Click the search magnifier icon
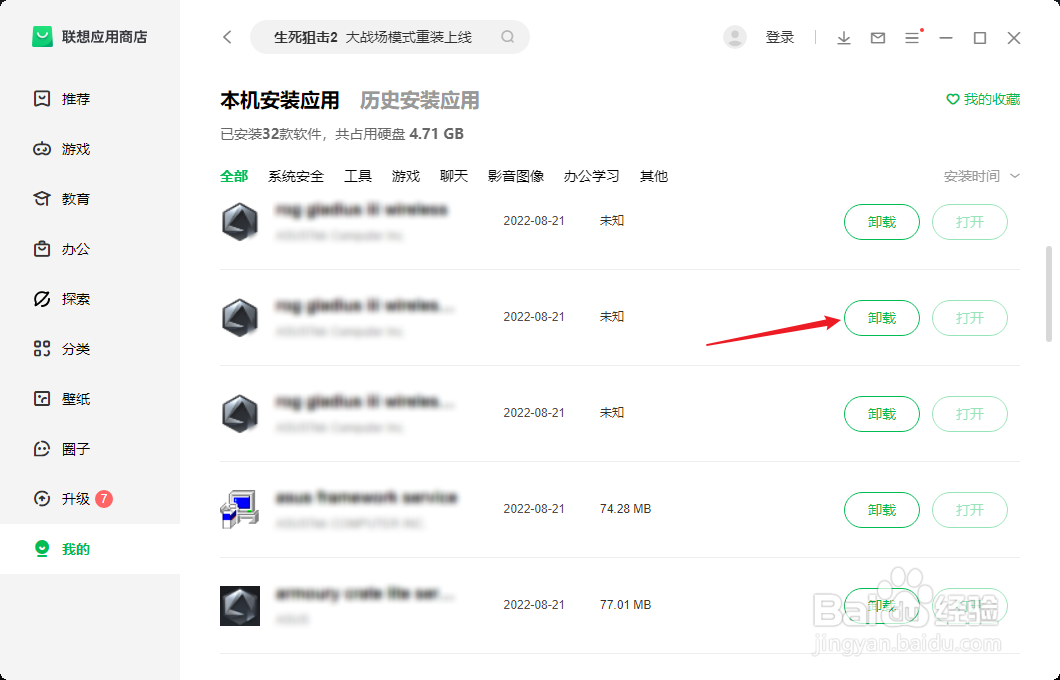Screen dimensions: 1060x680 click(508, 37)
